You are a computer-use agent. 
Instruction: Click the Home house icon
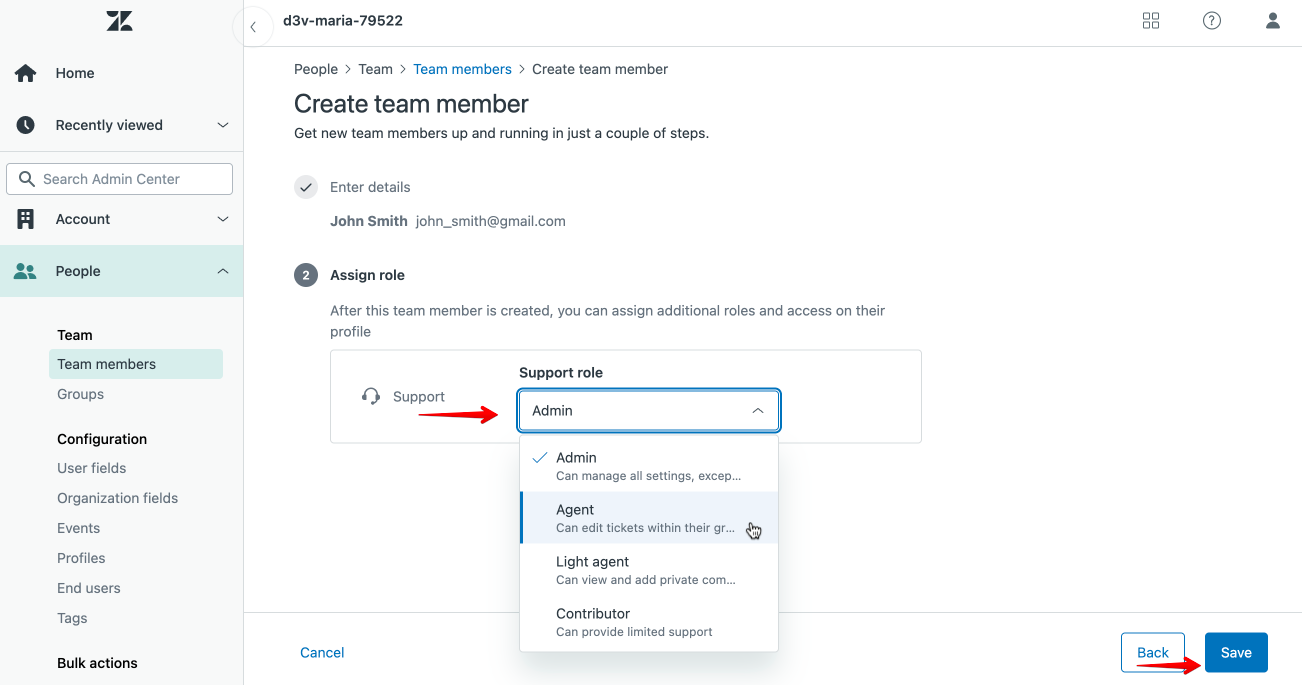[26, 73]
